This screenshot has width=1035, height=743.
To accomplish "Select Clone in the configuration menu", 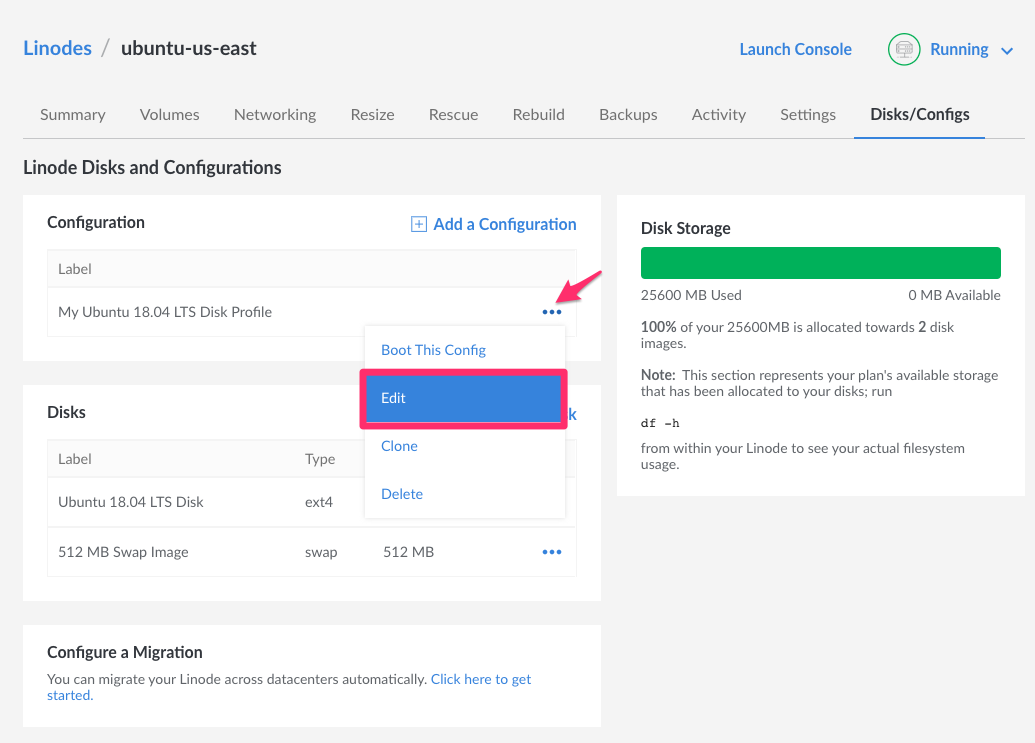I will [x=399, y=446].
